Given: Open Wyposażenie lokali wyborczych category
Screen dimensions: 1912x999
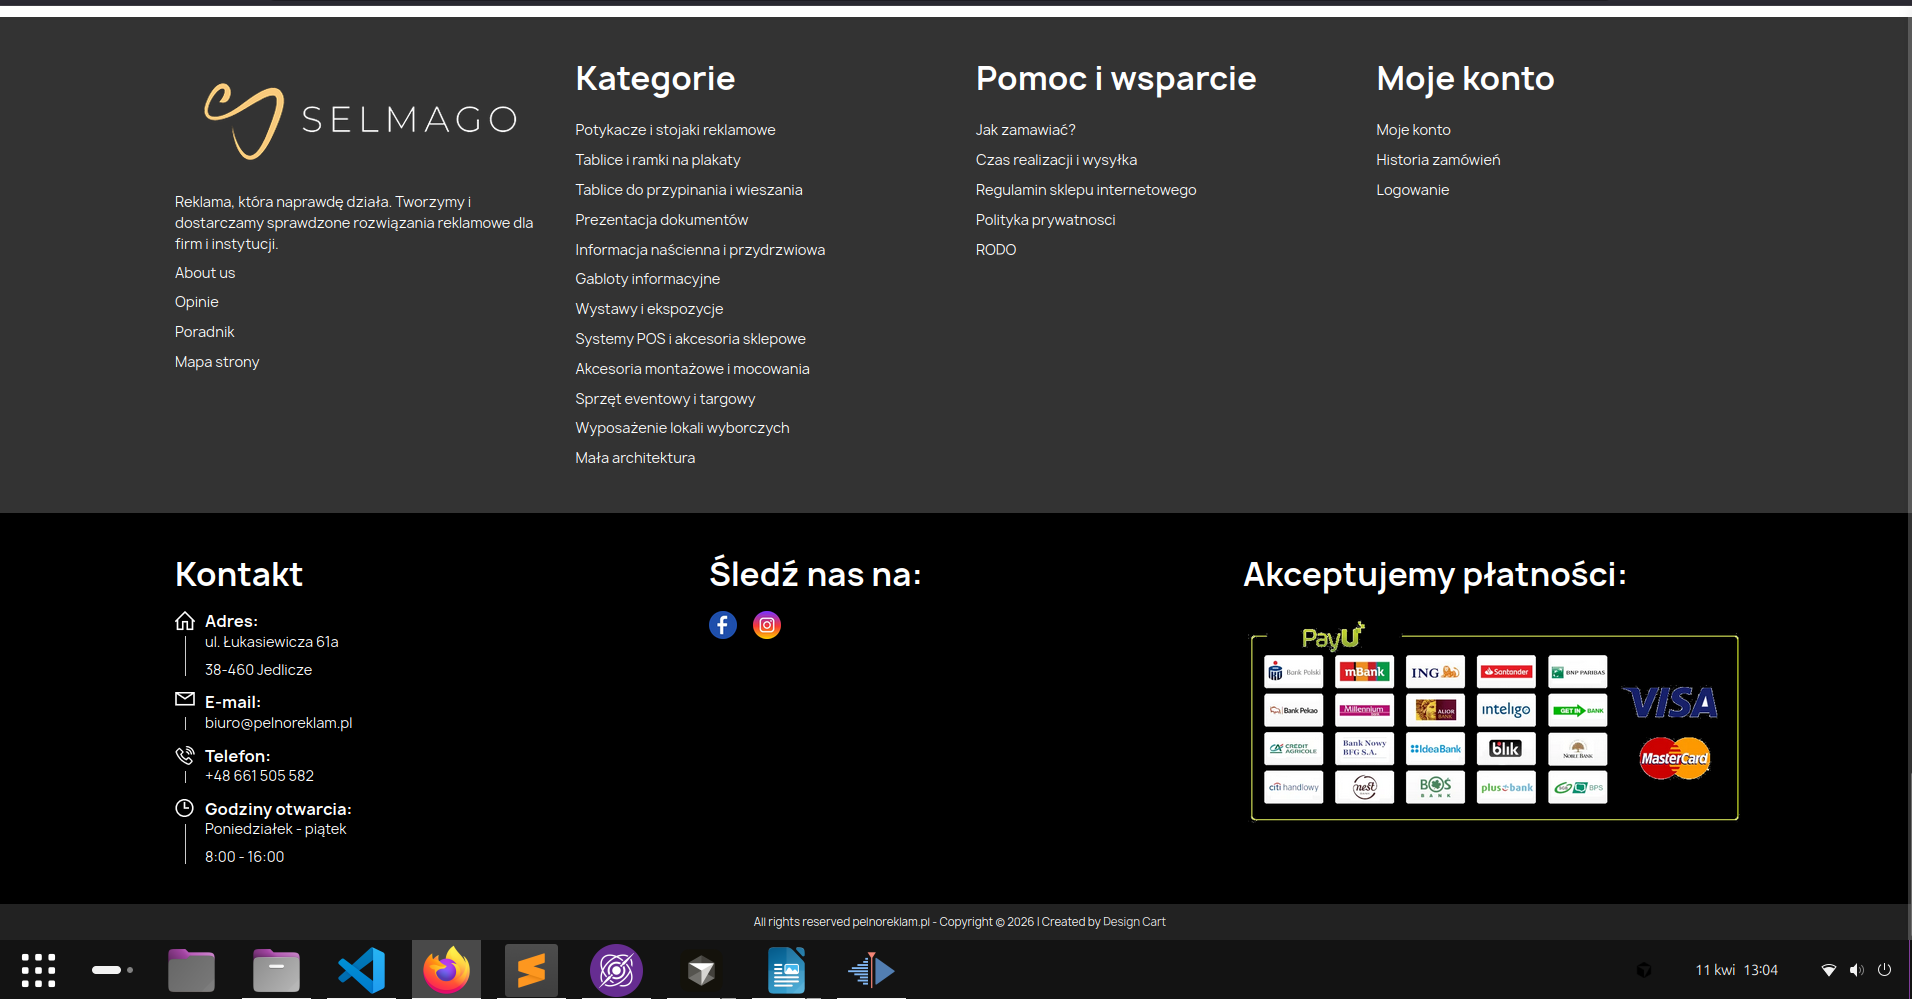Looking at the screenshot, I should [682, 428].
